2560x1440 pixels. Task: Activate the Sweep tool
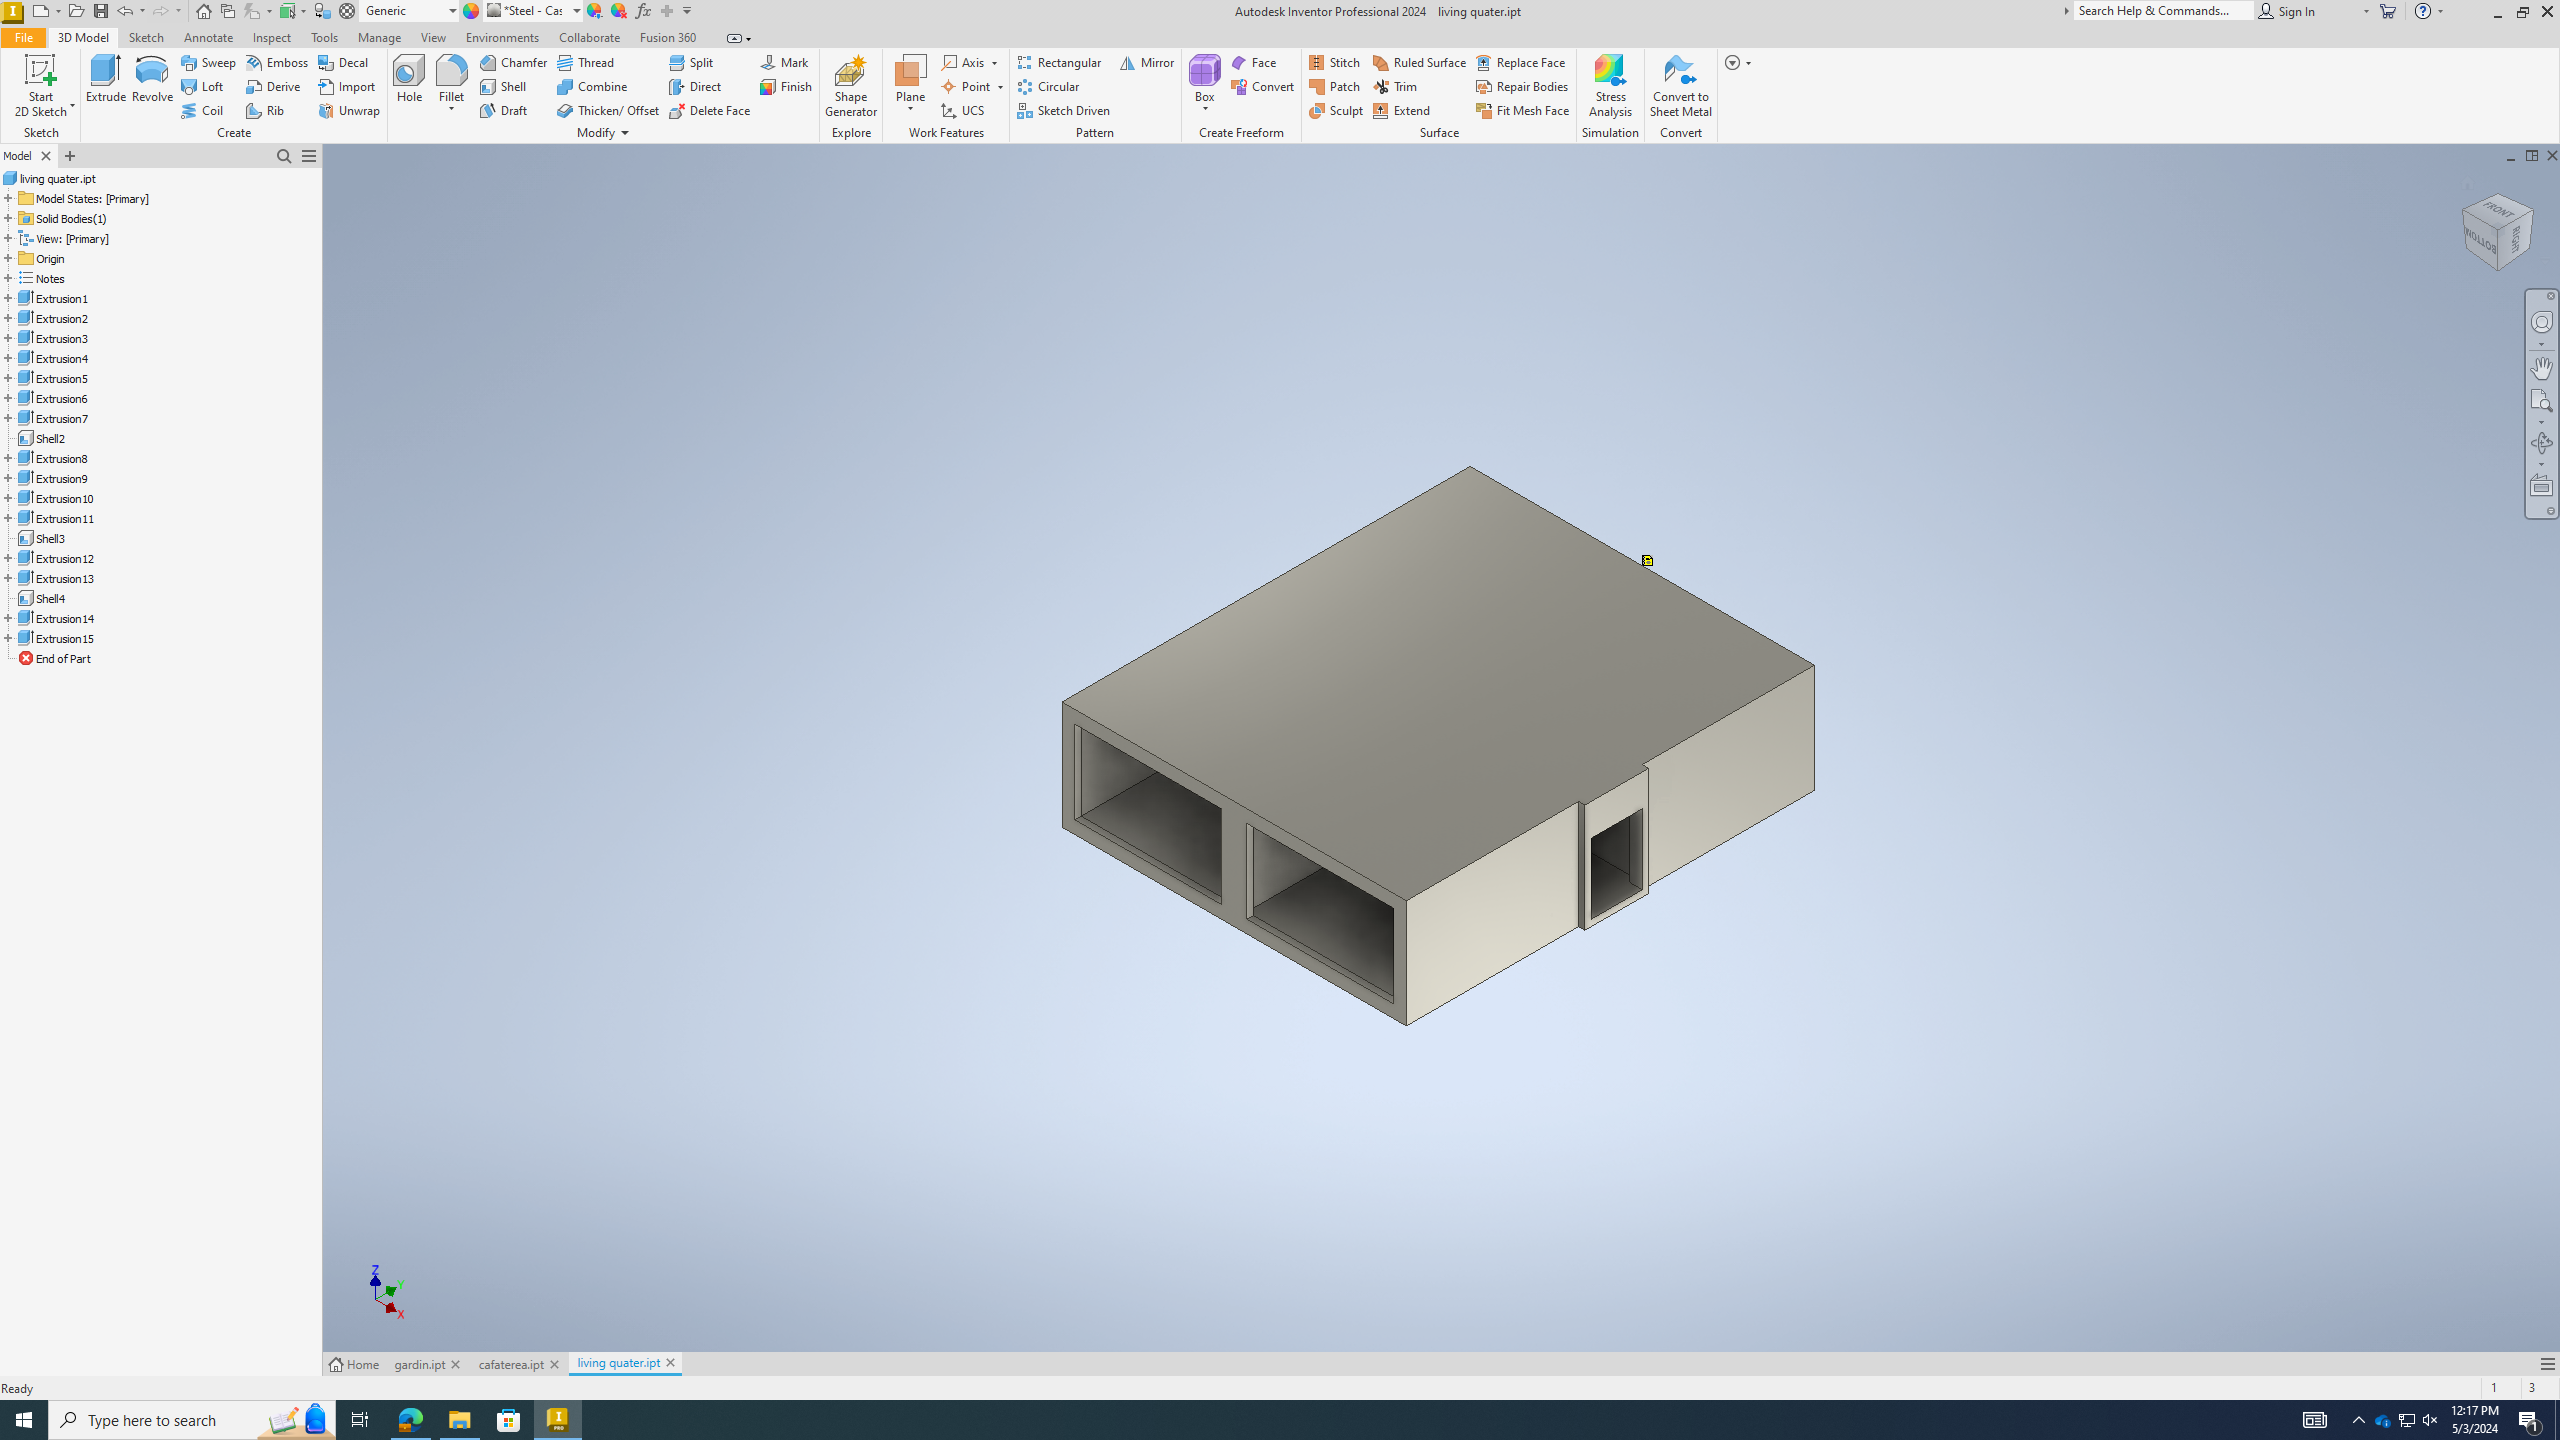tap(208, 62)
